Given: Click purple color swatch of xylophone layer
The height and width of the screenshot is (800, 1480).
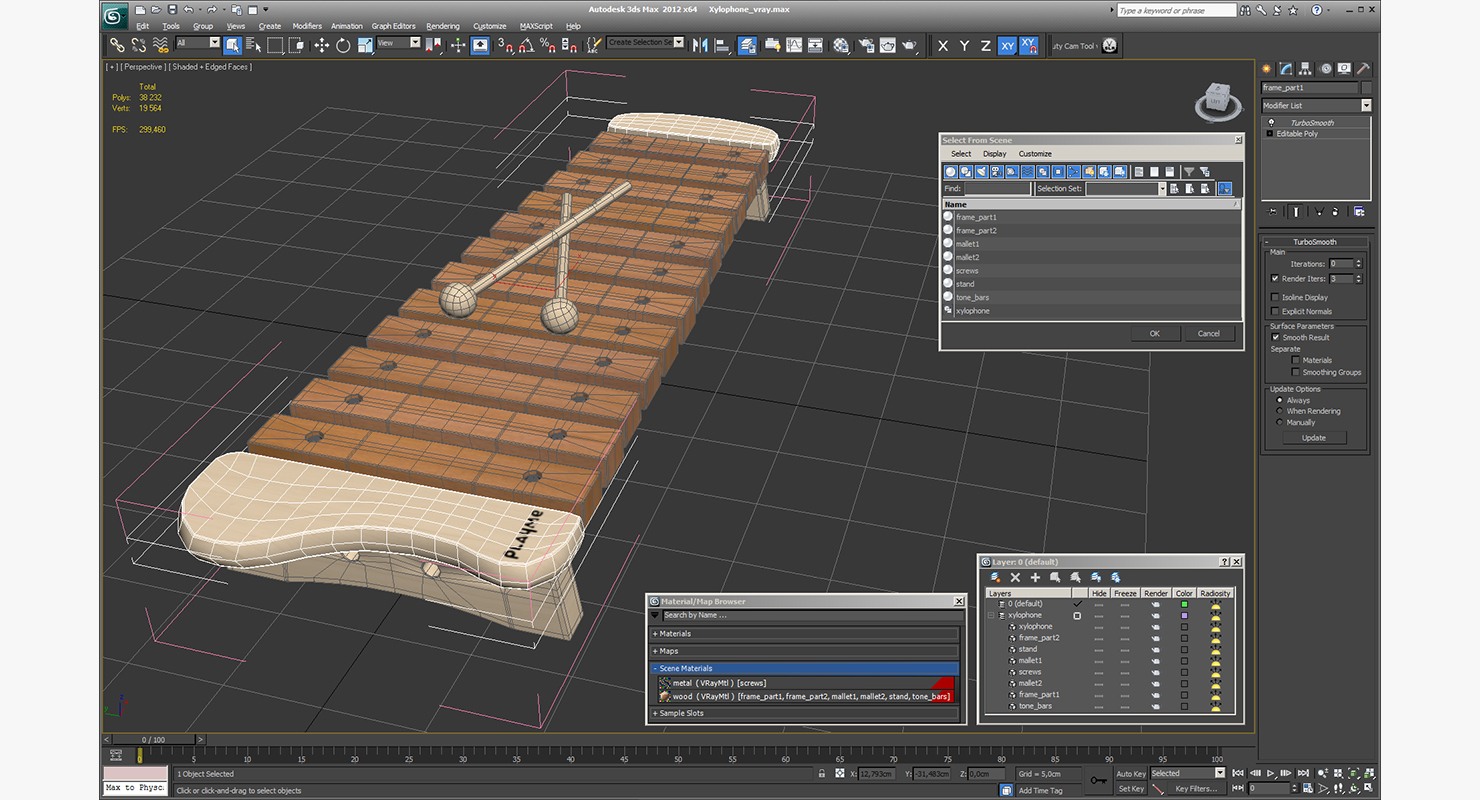Looking at the screenshot, I should [x=1184, y=615].
